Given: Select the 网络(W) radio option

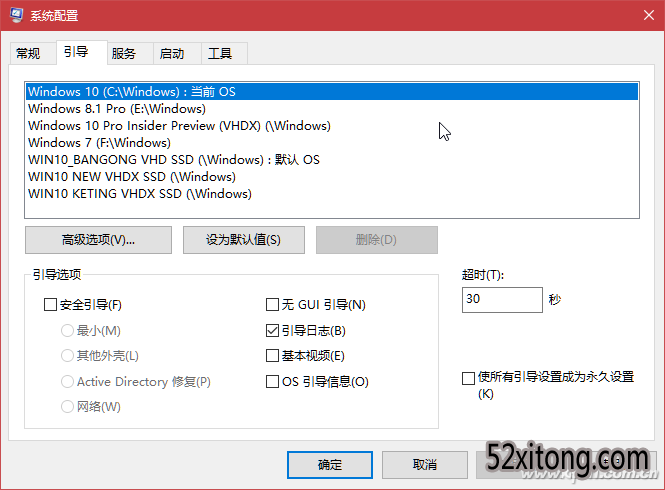Looking at the screenshot, I should click(x=67, y=406).
